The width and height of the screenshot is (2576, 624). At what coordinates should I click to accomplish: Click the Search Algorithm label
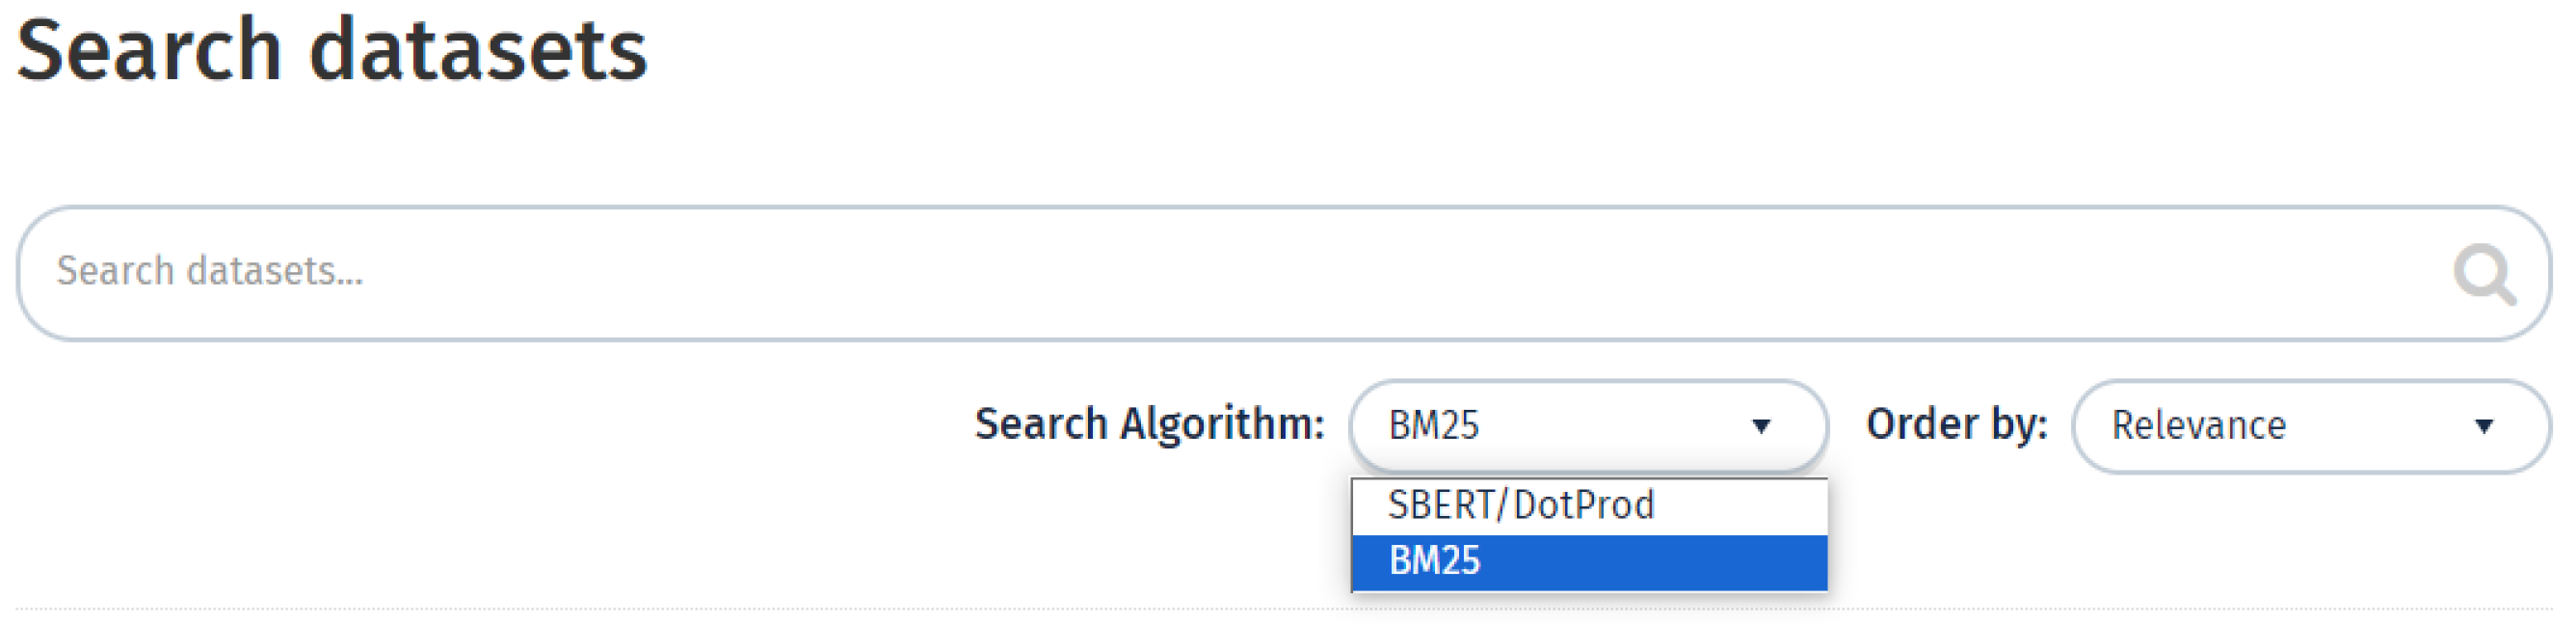click(x=1149, y=424)
